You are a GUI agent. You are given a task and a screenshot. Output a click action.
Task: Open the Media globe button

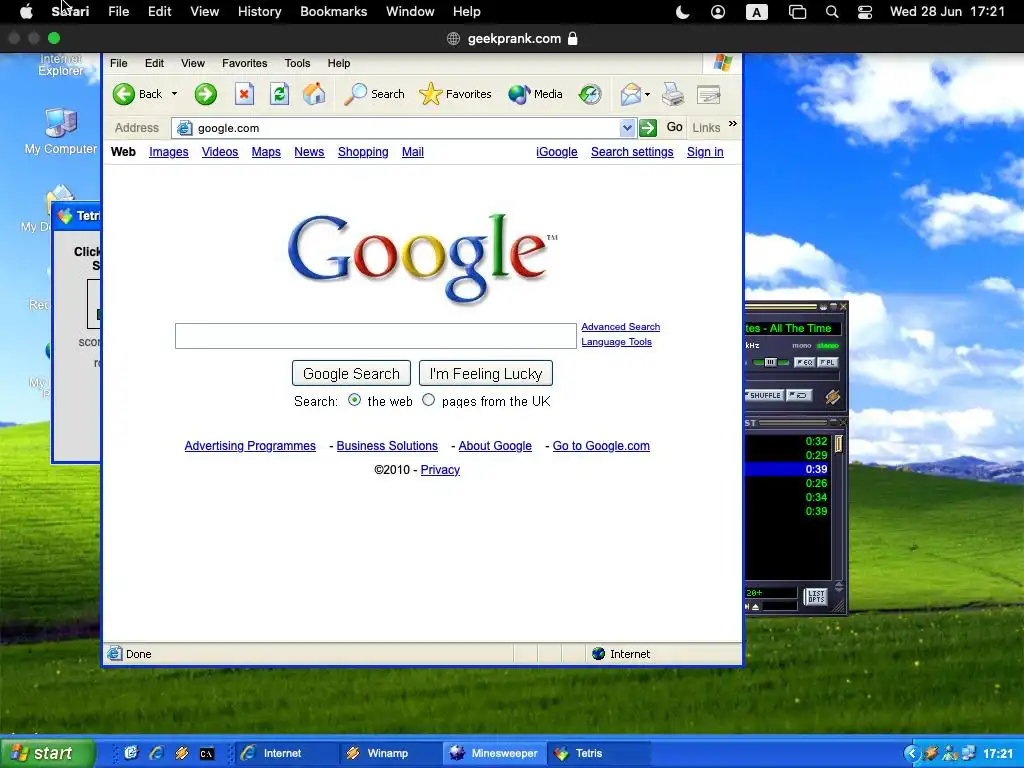point(519,94)
